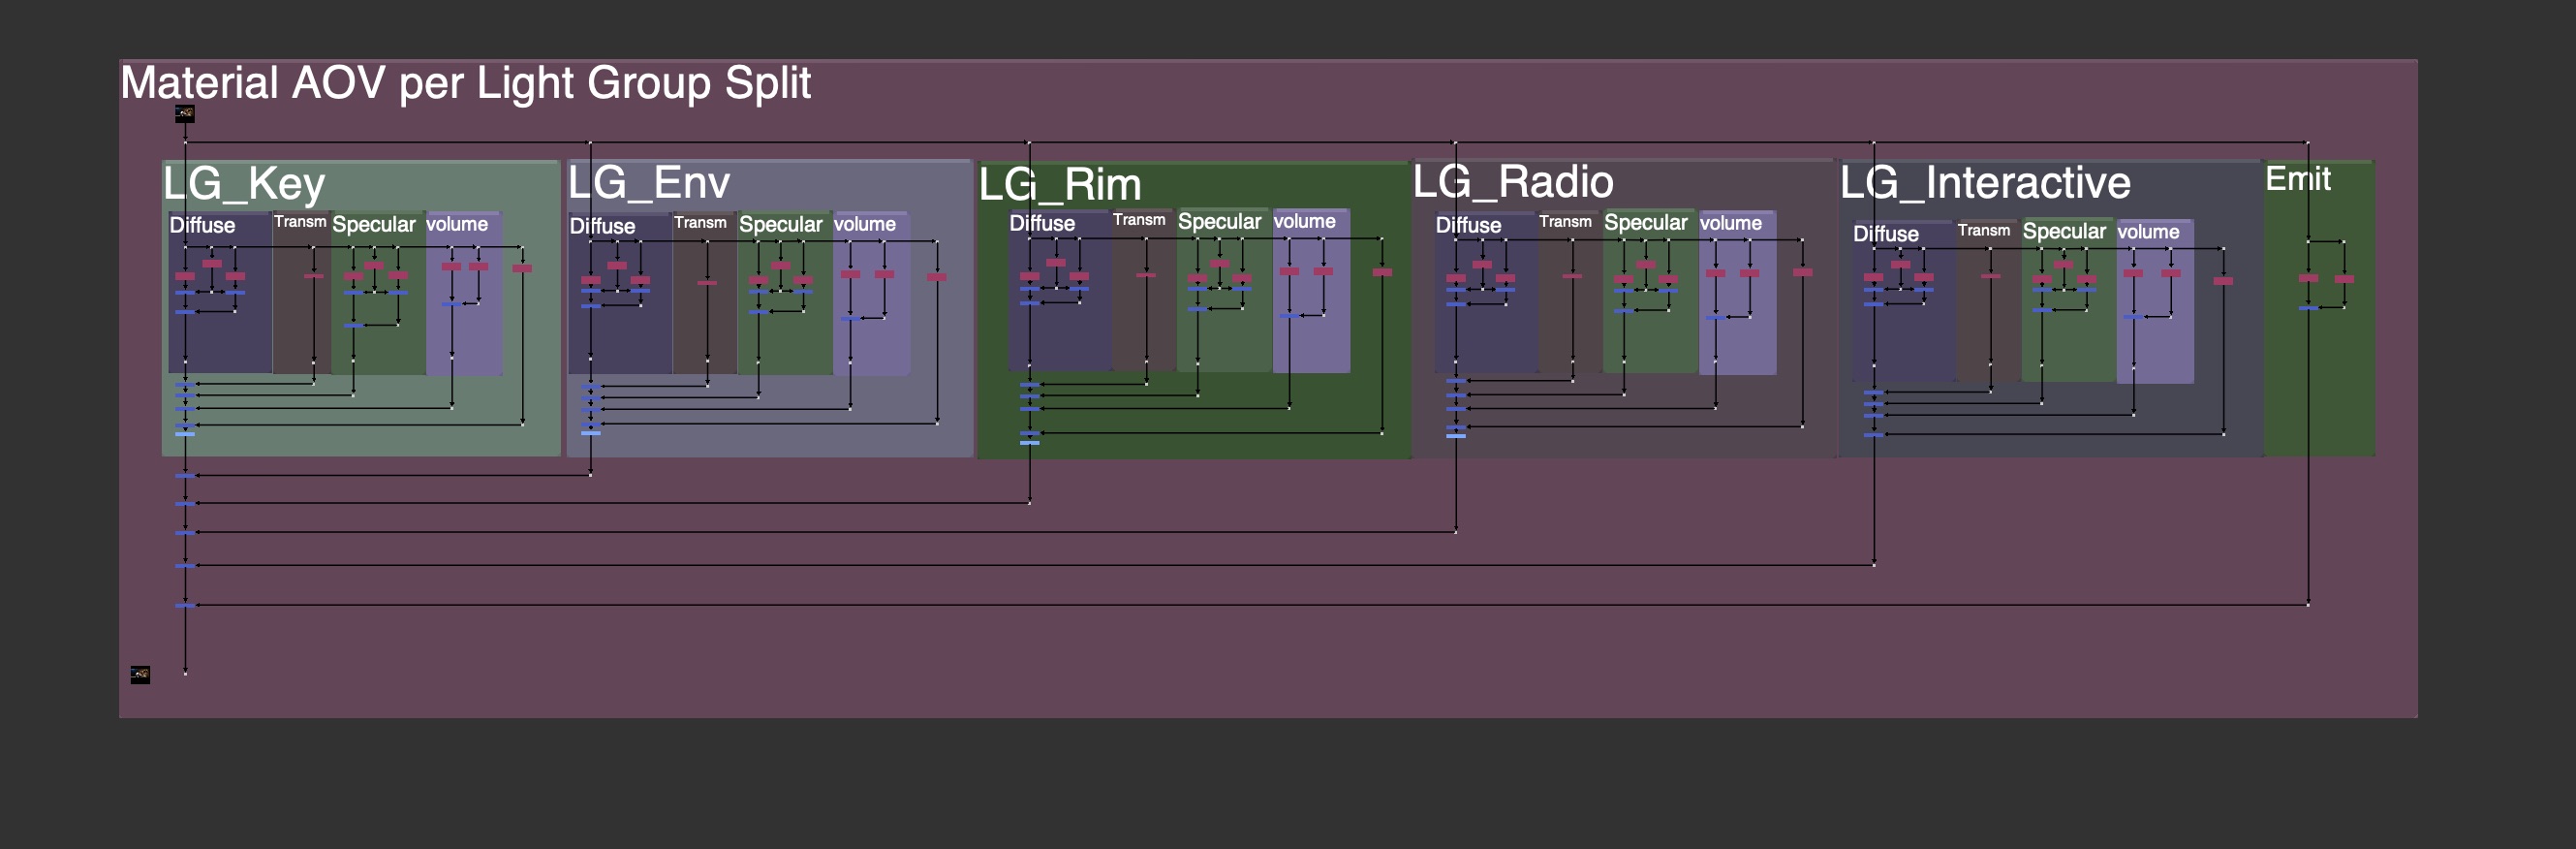Click the Material AOV per Light Group Split title
This screenshot has width=2576, height=849.
click(x=465, y=83)
